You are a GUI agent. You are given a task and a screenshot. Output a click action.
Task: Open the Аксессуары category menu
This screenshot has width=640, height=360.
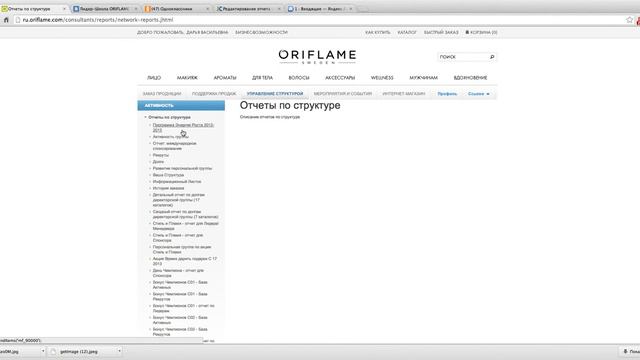340,78
